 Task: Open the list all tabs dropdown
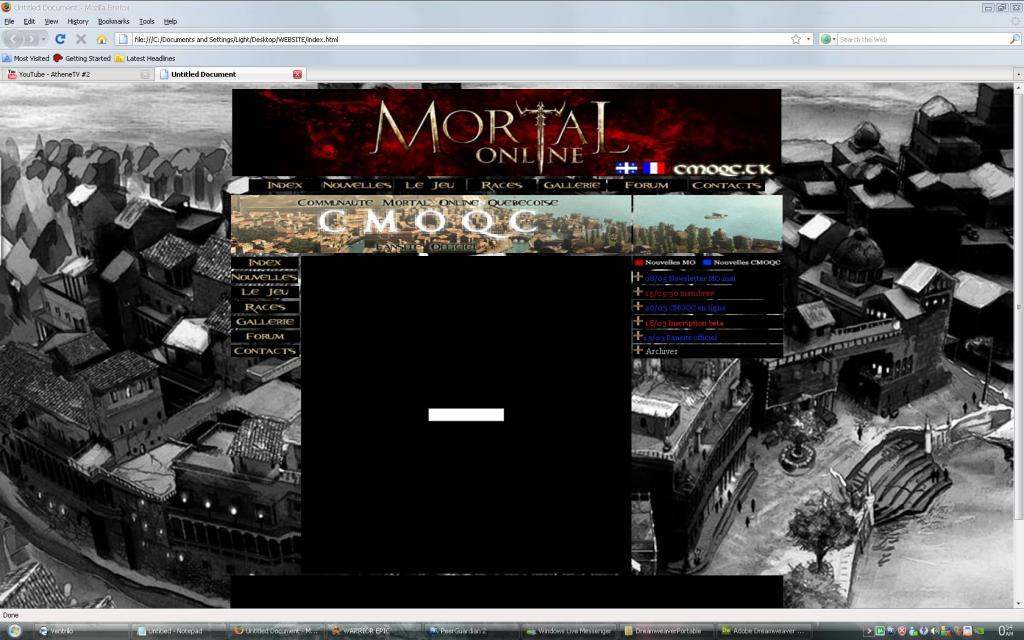[x=1018, y=74]
